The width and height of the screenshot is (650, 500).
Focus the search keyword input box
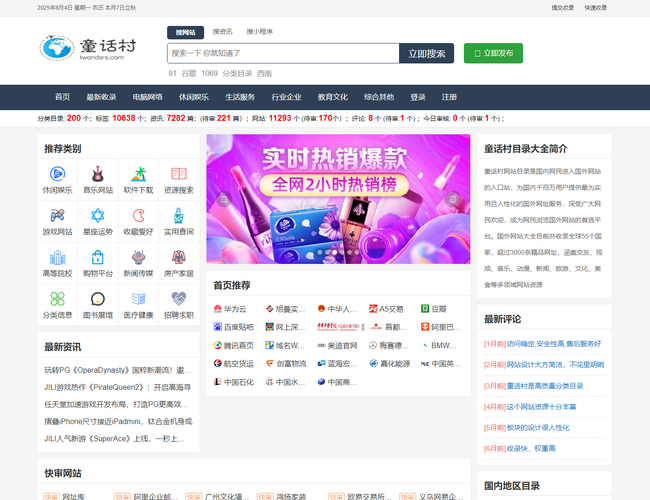click(x=281, y=53)
